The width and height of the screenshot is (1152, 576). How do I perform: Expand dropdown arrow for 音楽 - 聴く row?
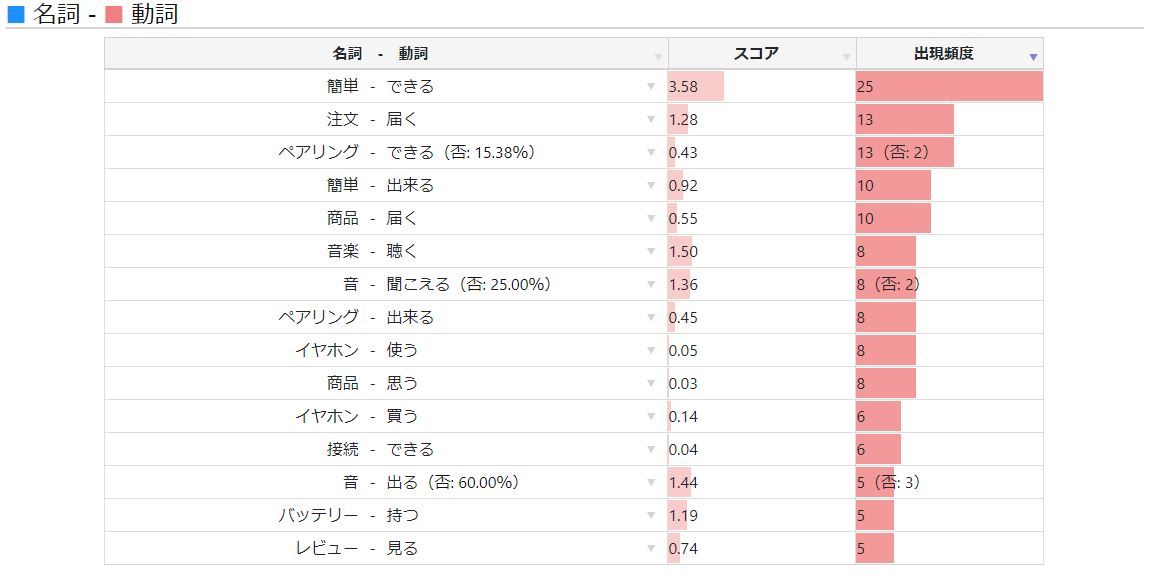652,252
